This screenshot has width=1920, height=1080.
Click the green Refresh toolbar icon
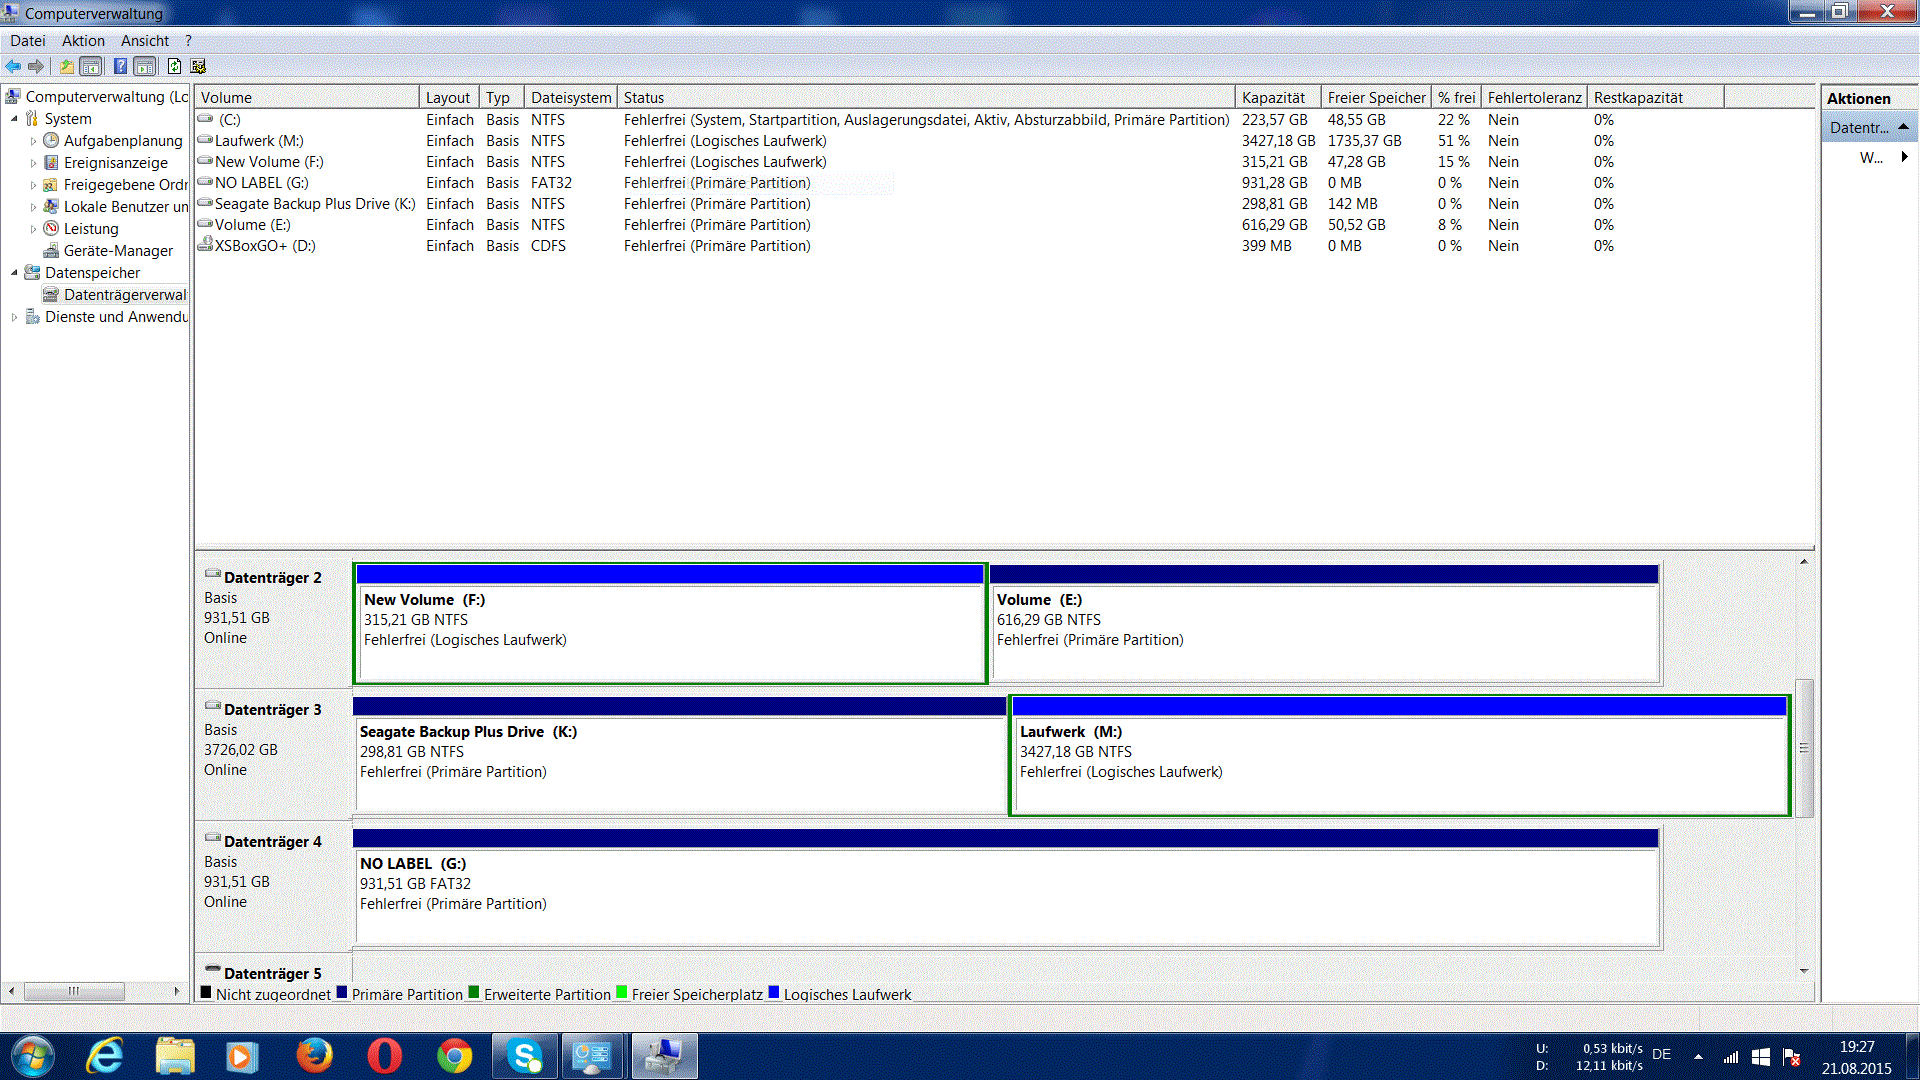[174, 66]
